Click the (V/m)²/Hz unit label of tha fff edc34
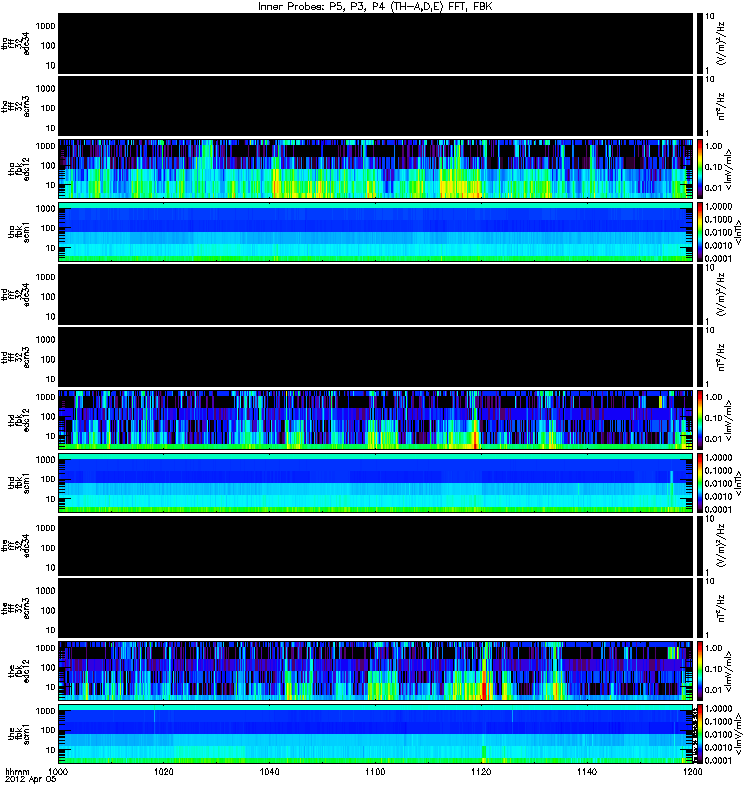 (x=721, y=44)
